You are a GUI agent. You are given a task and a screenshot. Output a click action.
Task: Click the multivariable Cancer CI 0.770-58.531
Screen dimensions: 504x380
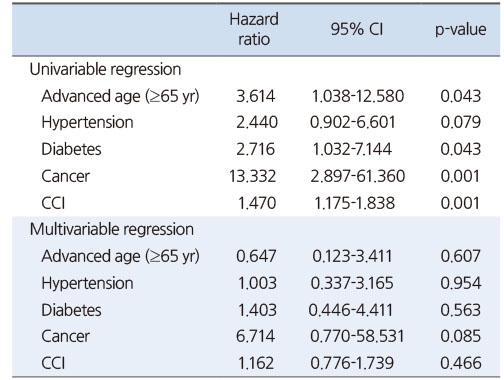pyautogui.click(x=357, y=336)
